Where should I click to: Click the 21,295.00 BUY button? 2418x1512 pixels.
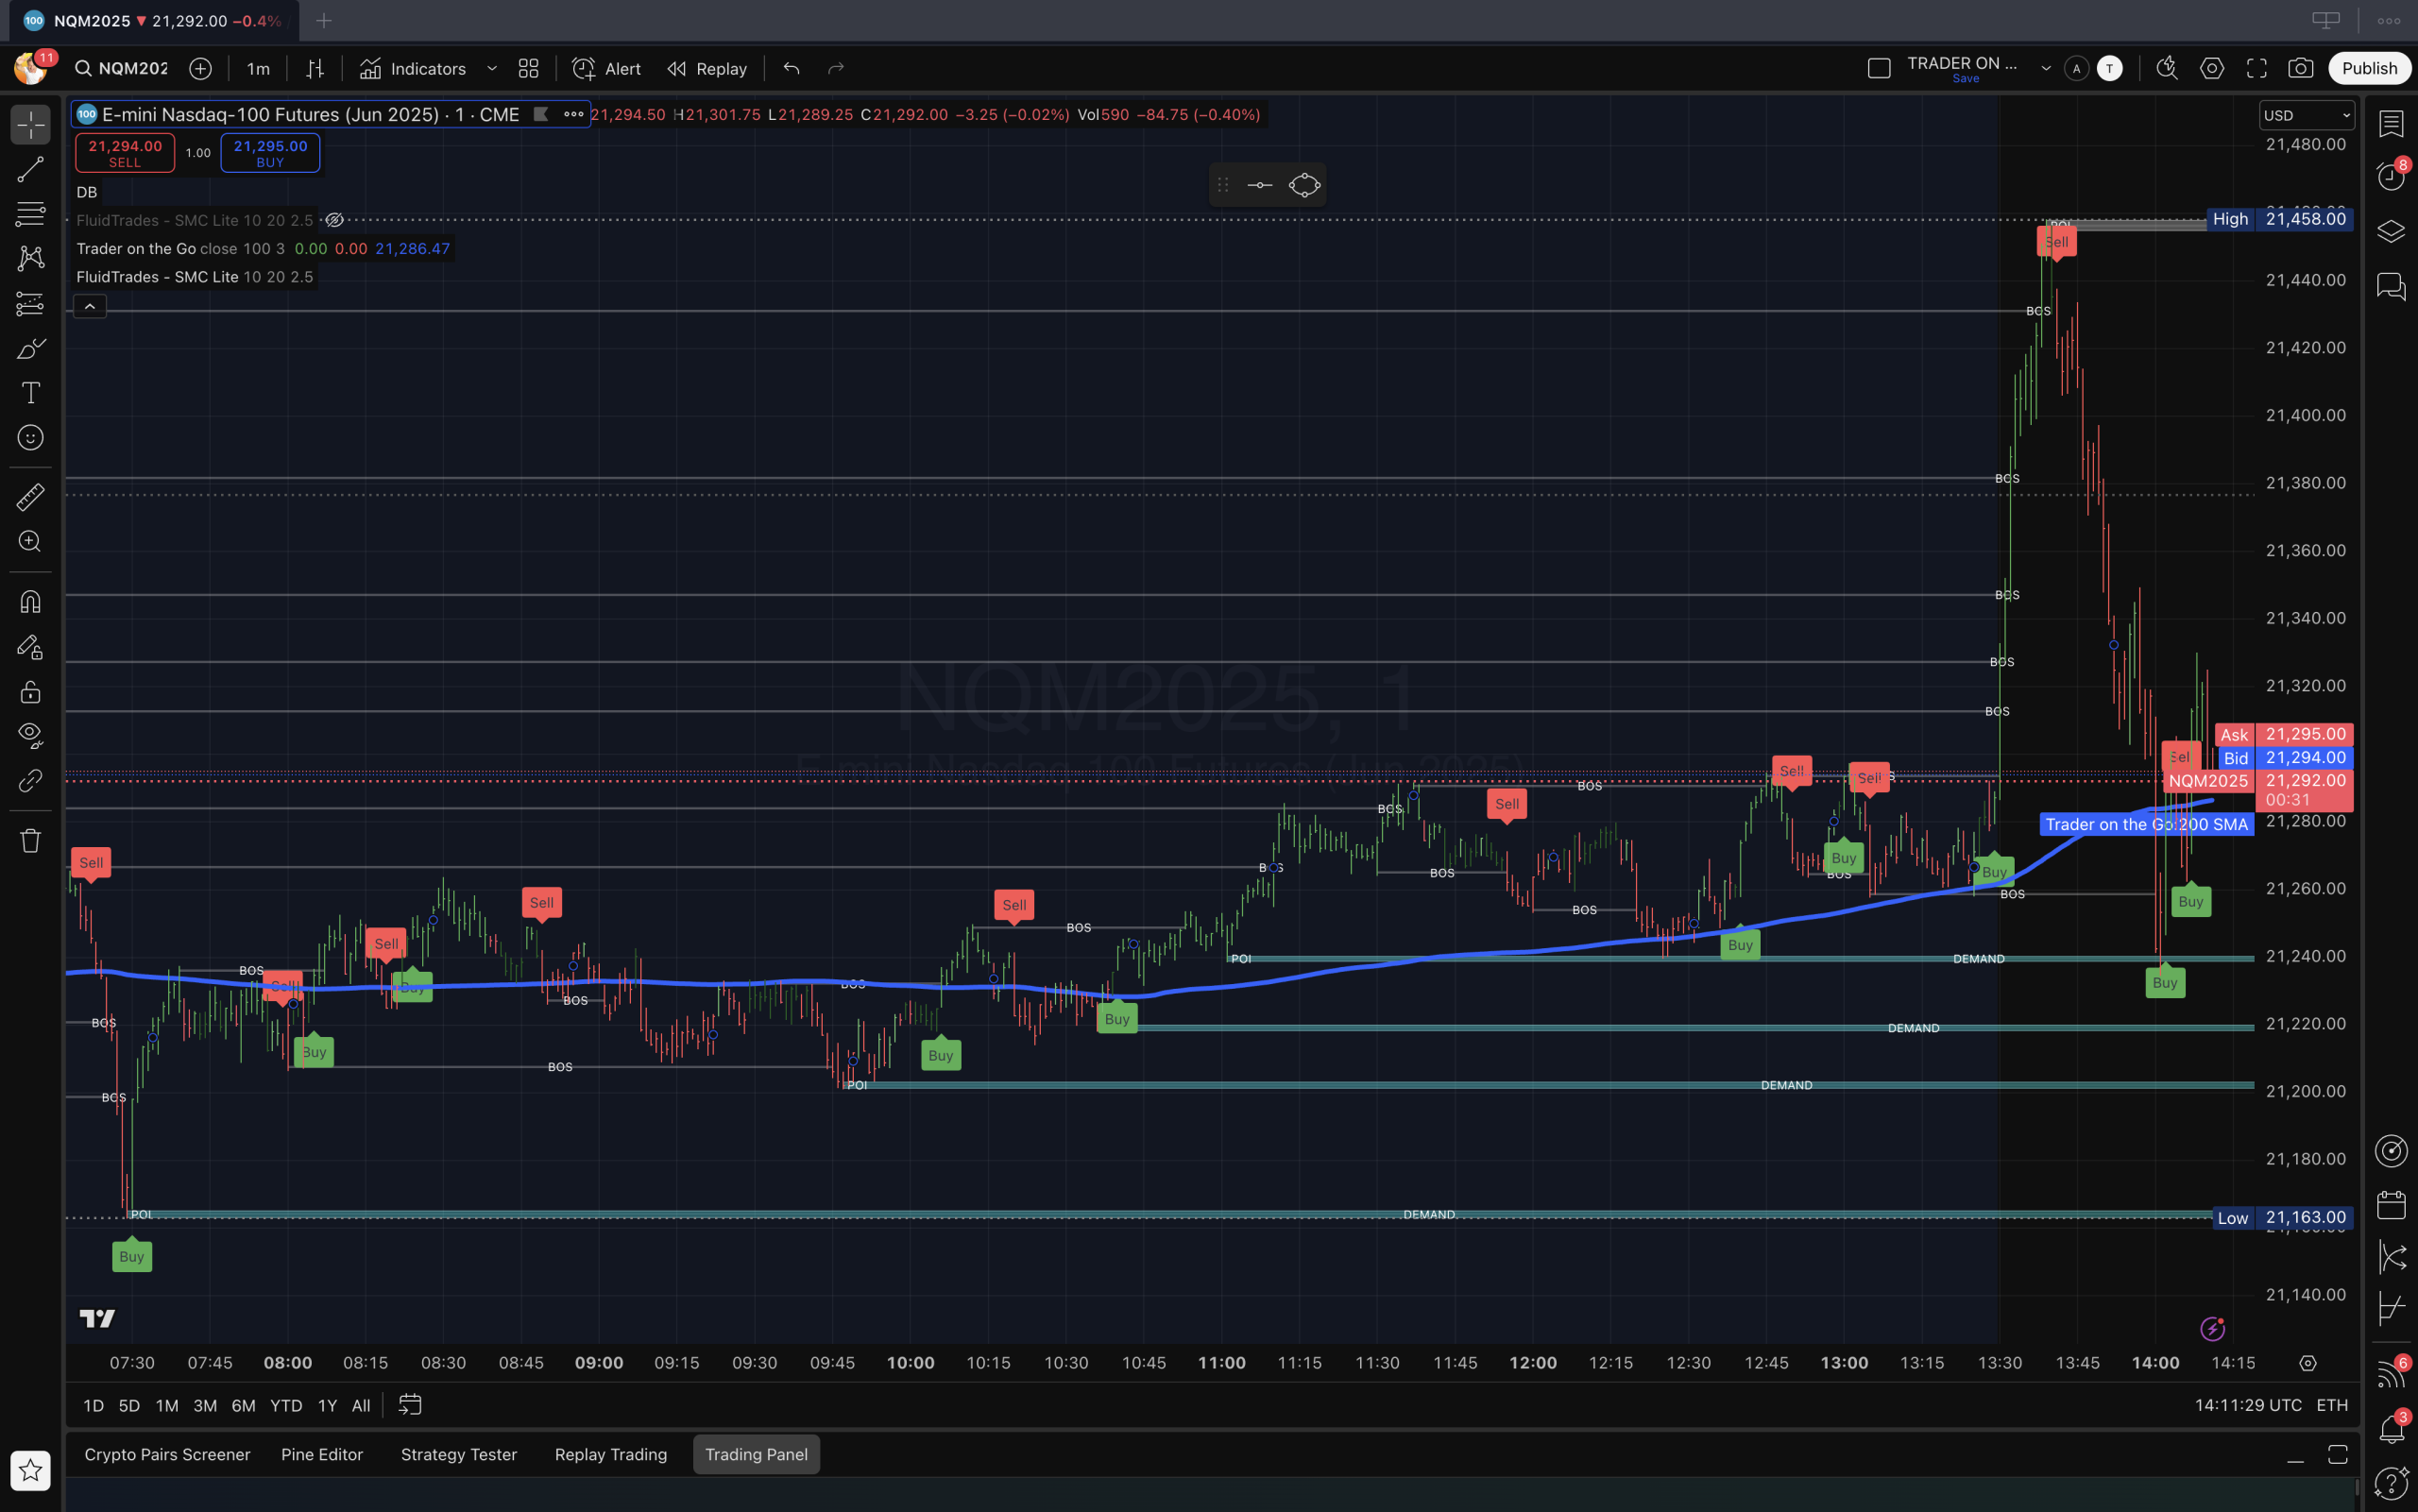coord(270,153)
